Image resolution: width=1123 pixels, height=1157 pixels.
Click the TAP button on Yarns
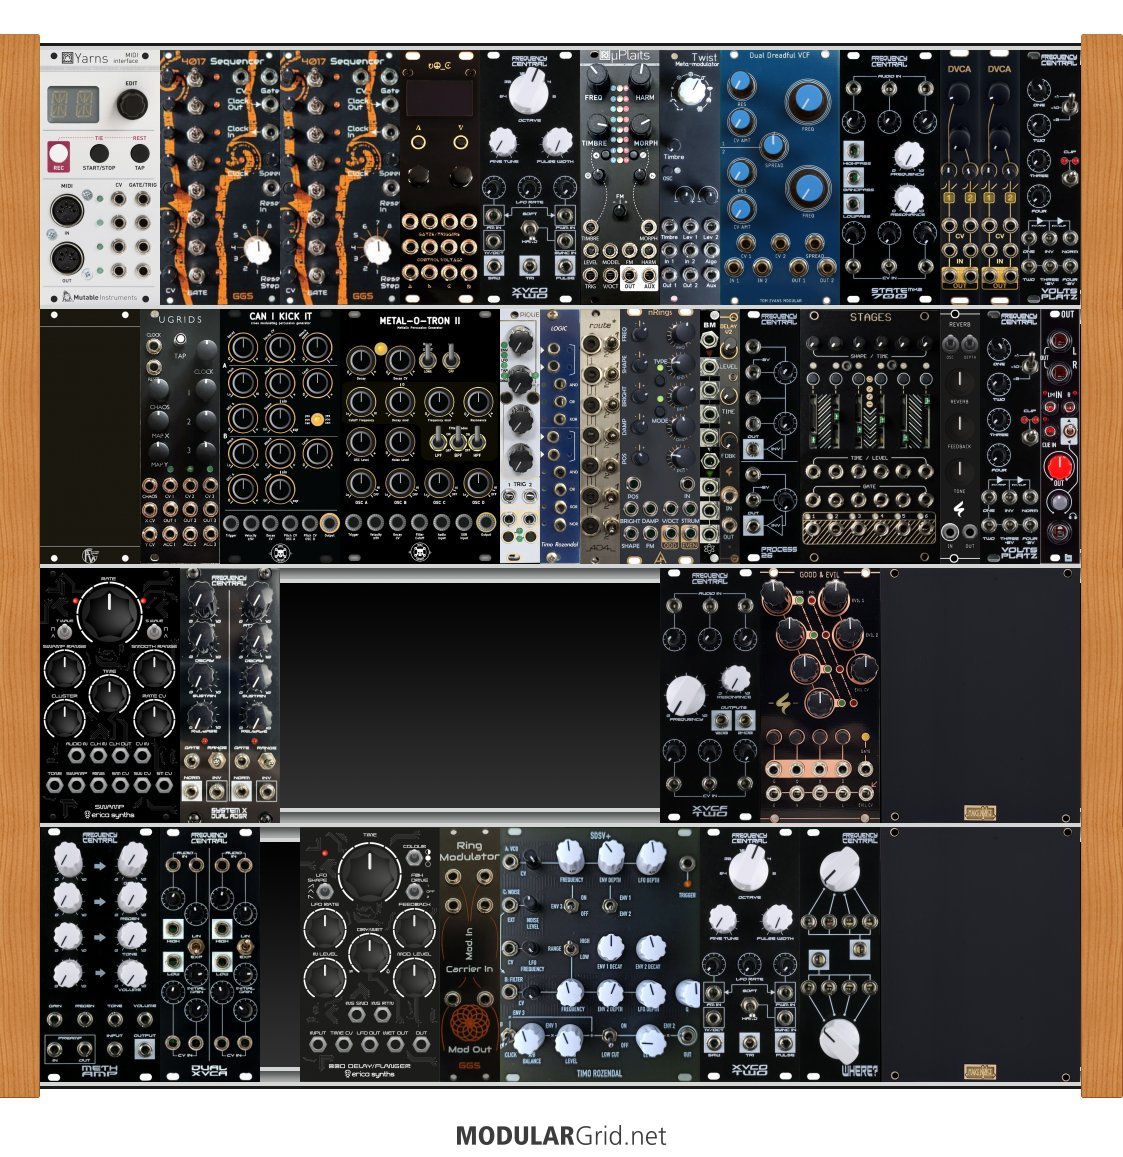pos(139,153)
